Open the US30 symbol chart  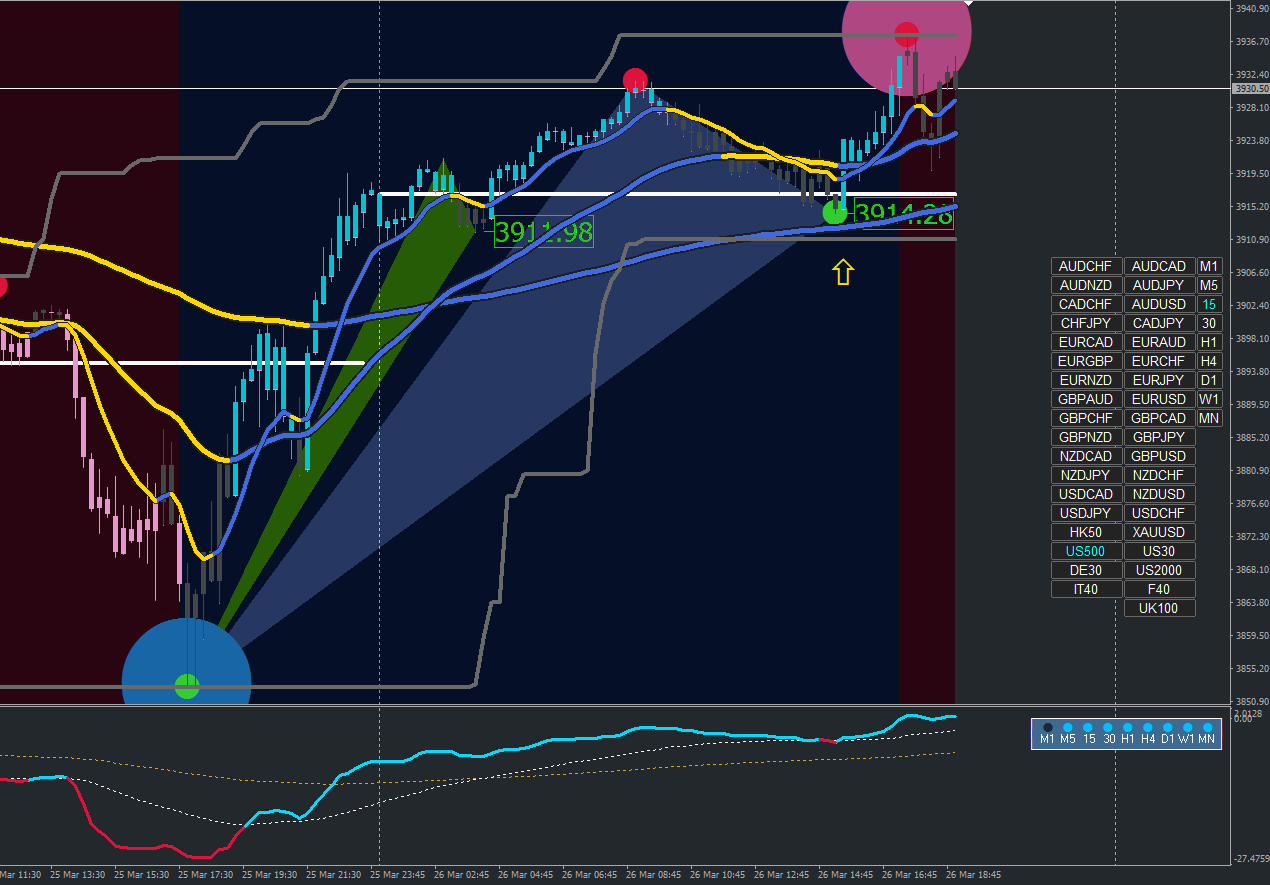pyautogui.click(x=1160, y=551)
